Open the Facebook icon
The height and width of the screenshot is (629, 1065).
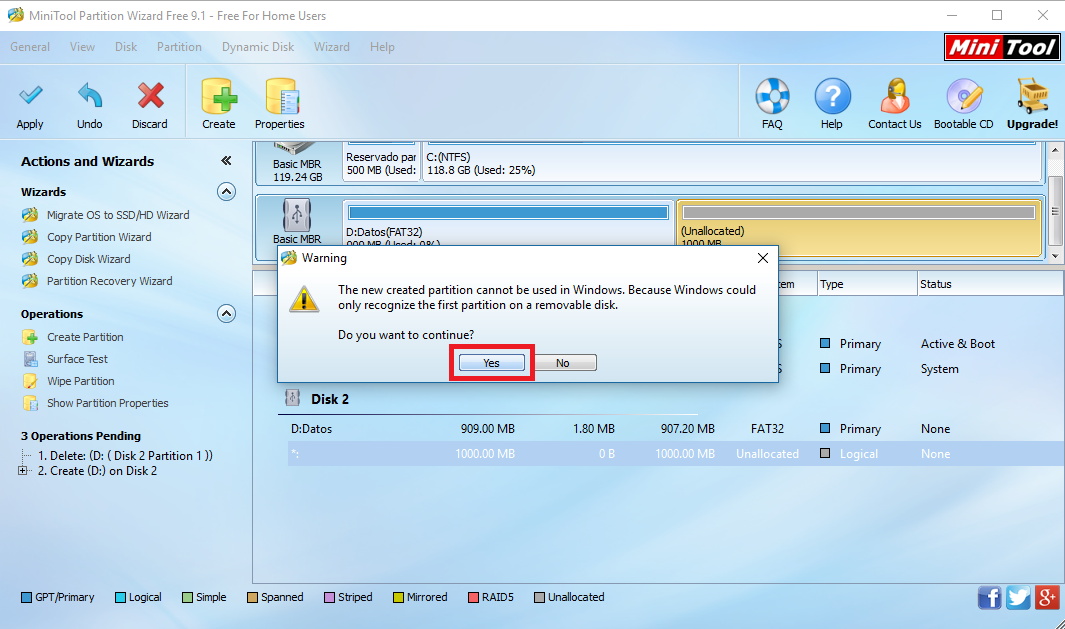coord(990,598)
